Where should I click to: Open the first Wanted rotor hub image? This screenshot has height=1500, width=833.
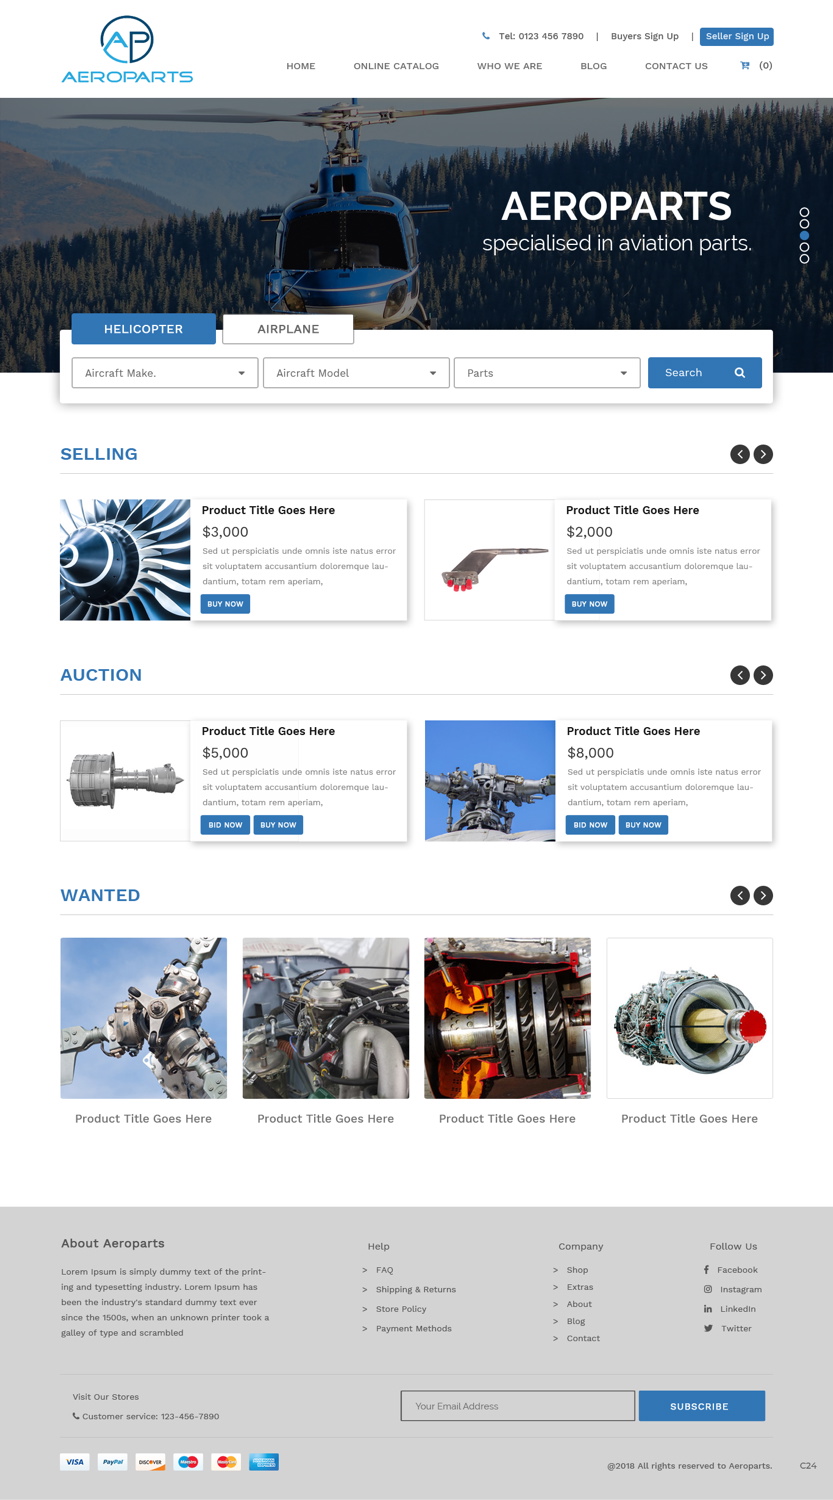144,1018
